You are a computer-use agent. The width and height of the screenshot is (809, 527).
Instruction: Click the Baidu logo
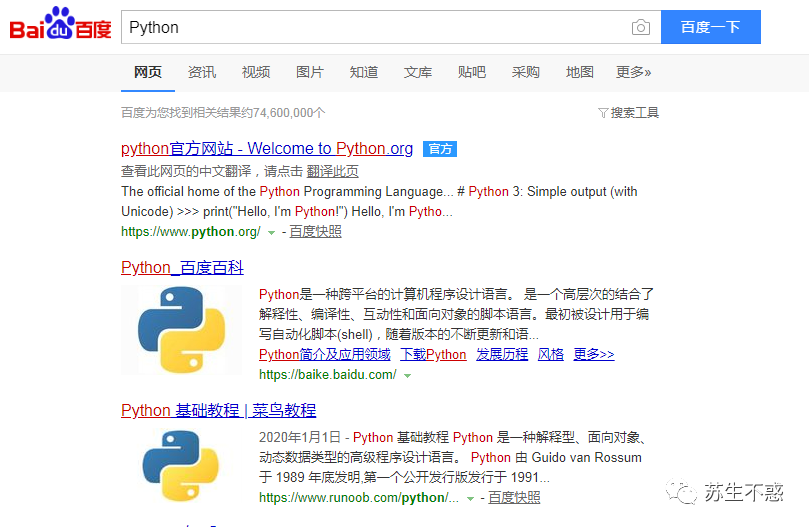click(60, 24)
